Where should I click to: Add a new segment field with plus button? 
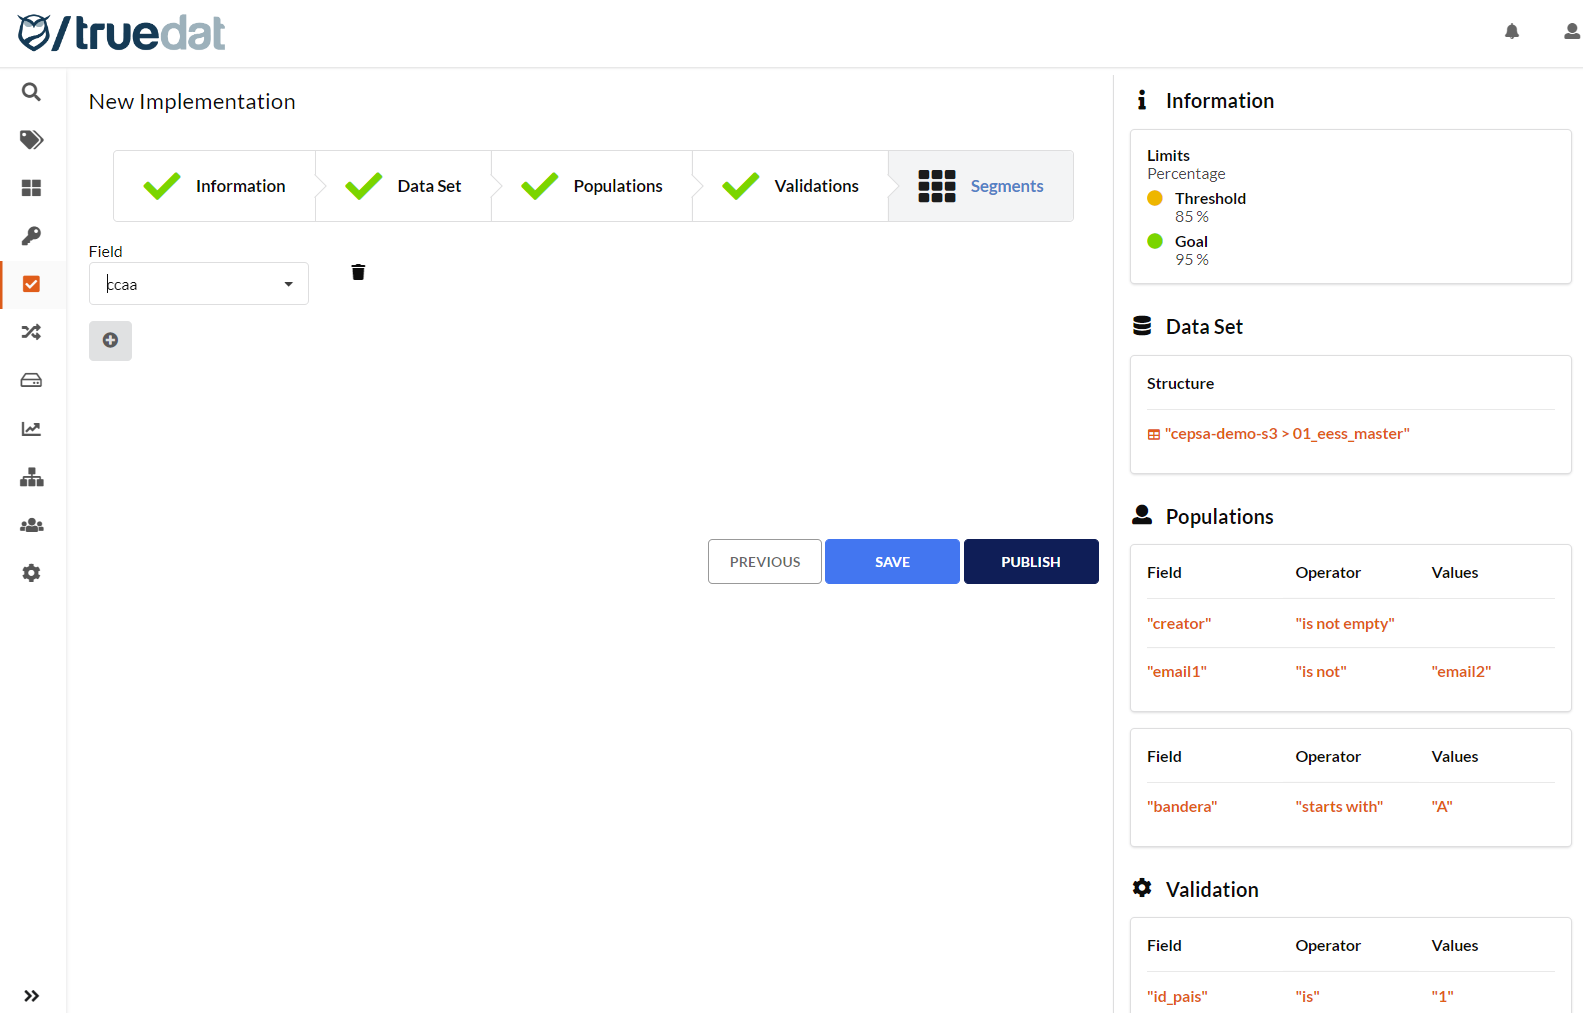pyautogui.click(x=110, y=341)
